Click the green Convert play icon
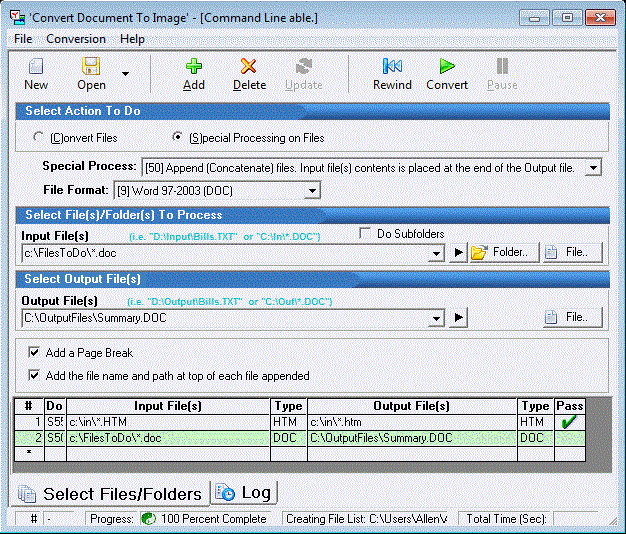 point(447,66)
